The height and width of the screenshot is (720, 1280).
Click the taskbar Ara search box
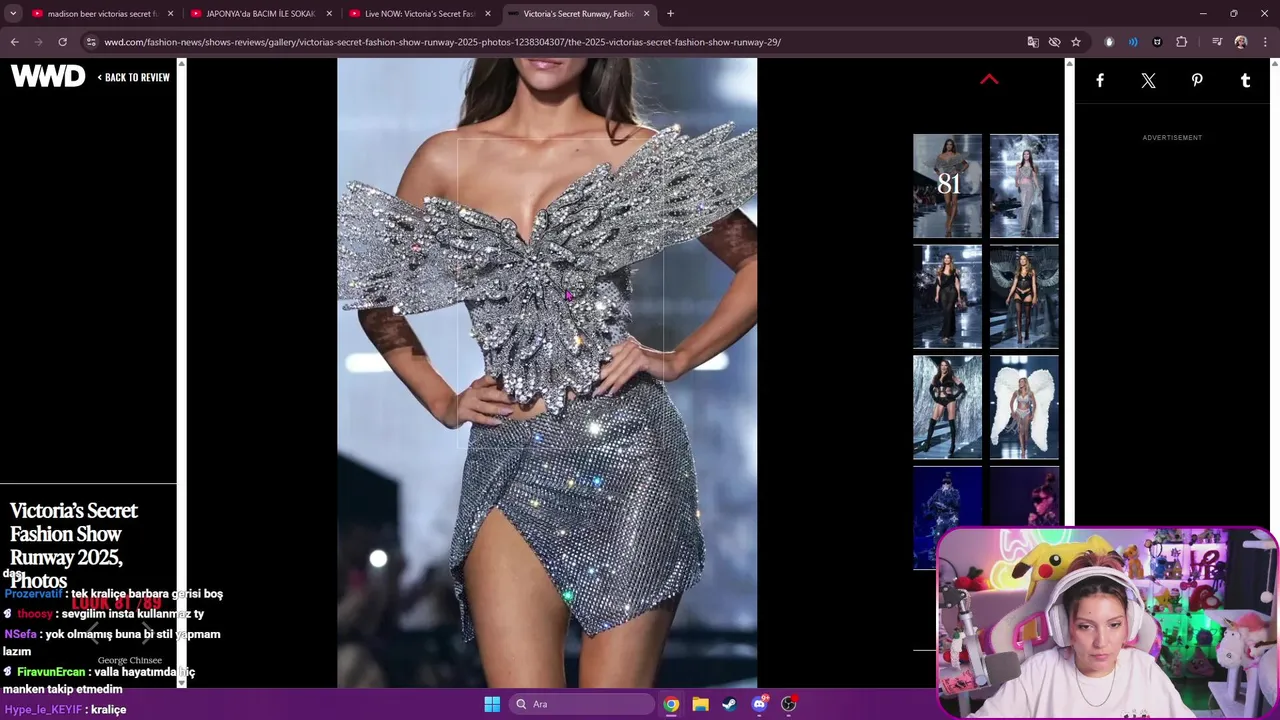[583, 704]
